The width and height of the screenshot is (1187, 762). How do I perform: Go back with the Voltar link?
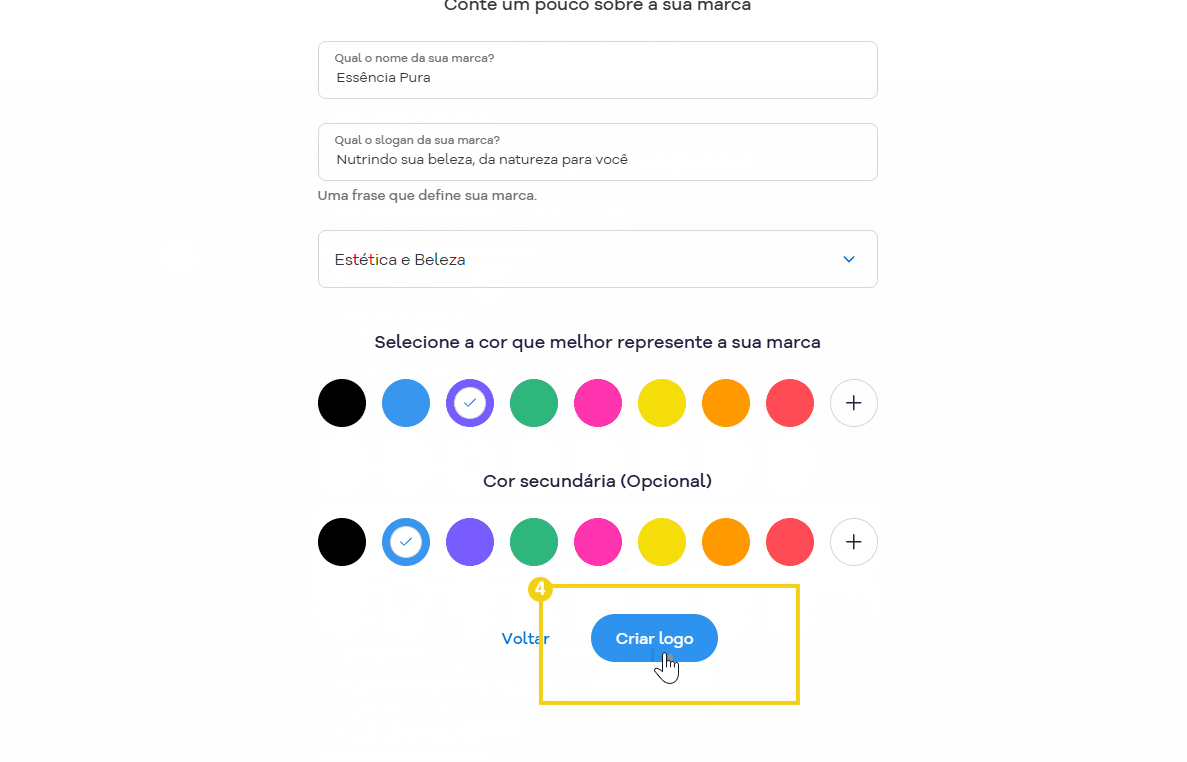point(525,639)
